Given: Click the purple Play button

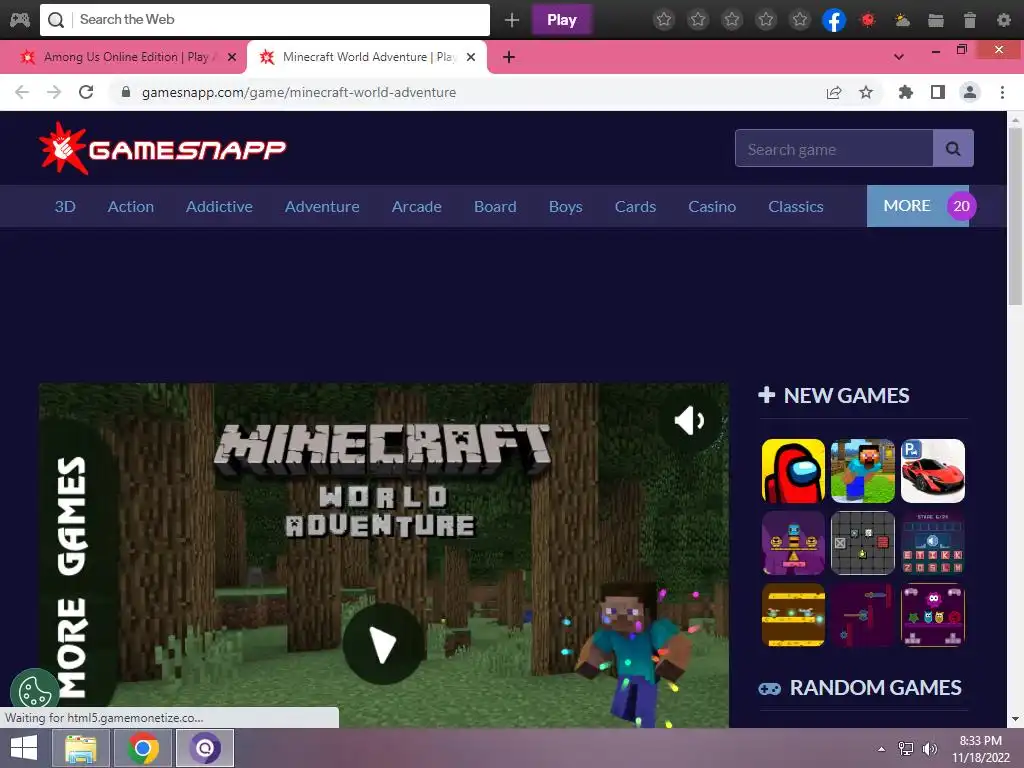Looking at the screenshot, I should tap(562, 20).
